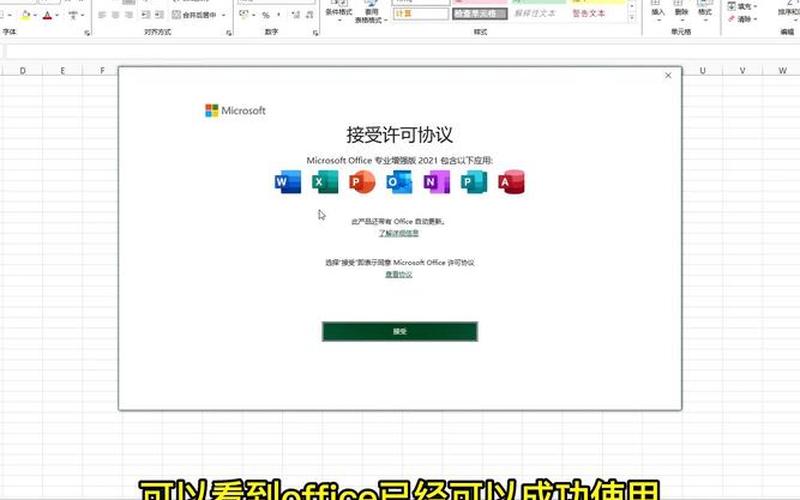
Task: Click the Microsoft logo in dialog
Action: coord(235,110)
